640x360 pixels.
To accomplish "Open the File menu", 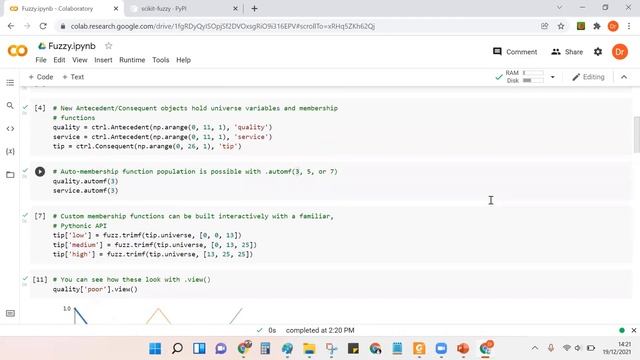I will 41,60.
